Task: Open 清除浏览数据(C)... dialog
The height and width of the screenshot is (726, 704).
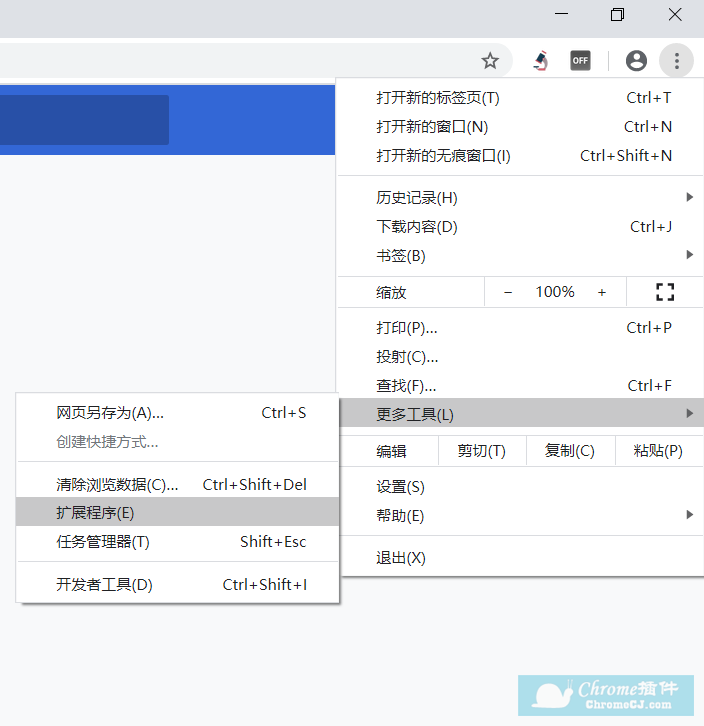Action: click(177, 485)
